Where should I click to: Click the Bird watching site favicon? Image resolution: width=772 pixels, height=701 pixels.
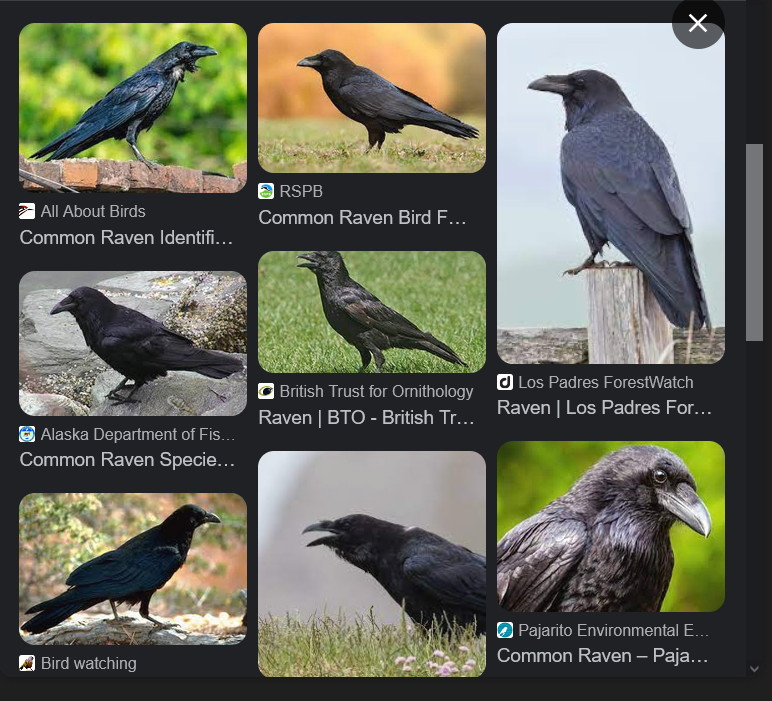click(27, 663)
